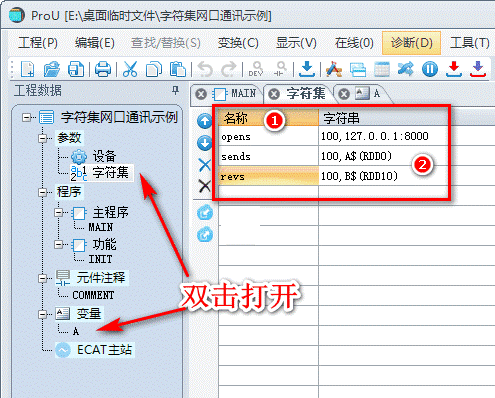Select the Cut scissors icon

pos(130,69)
